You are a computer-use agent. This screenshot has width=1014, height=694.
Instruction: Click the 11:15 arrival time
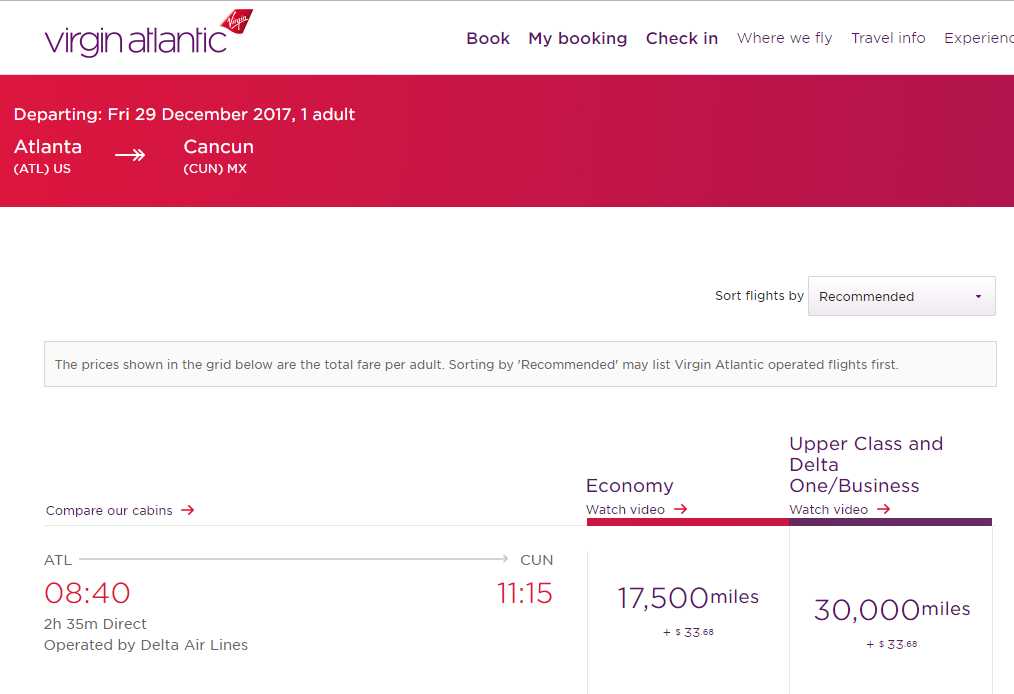(x=524, y=593)
